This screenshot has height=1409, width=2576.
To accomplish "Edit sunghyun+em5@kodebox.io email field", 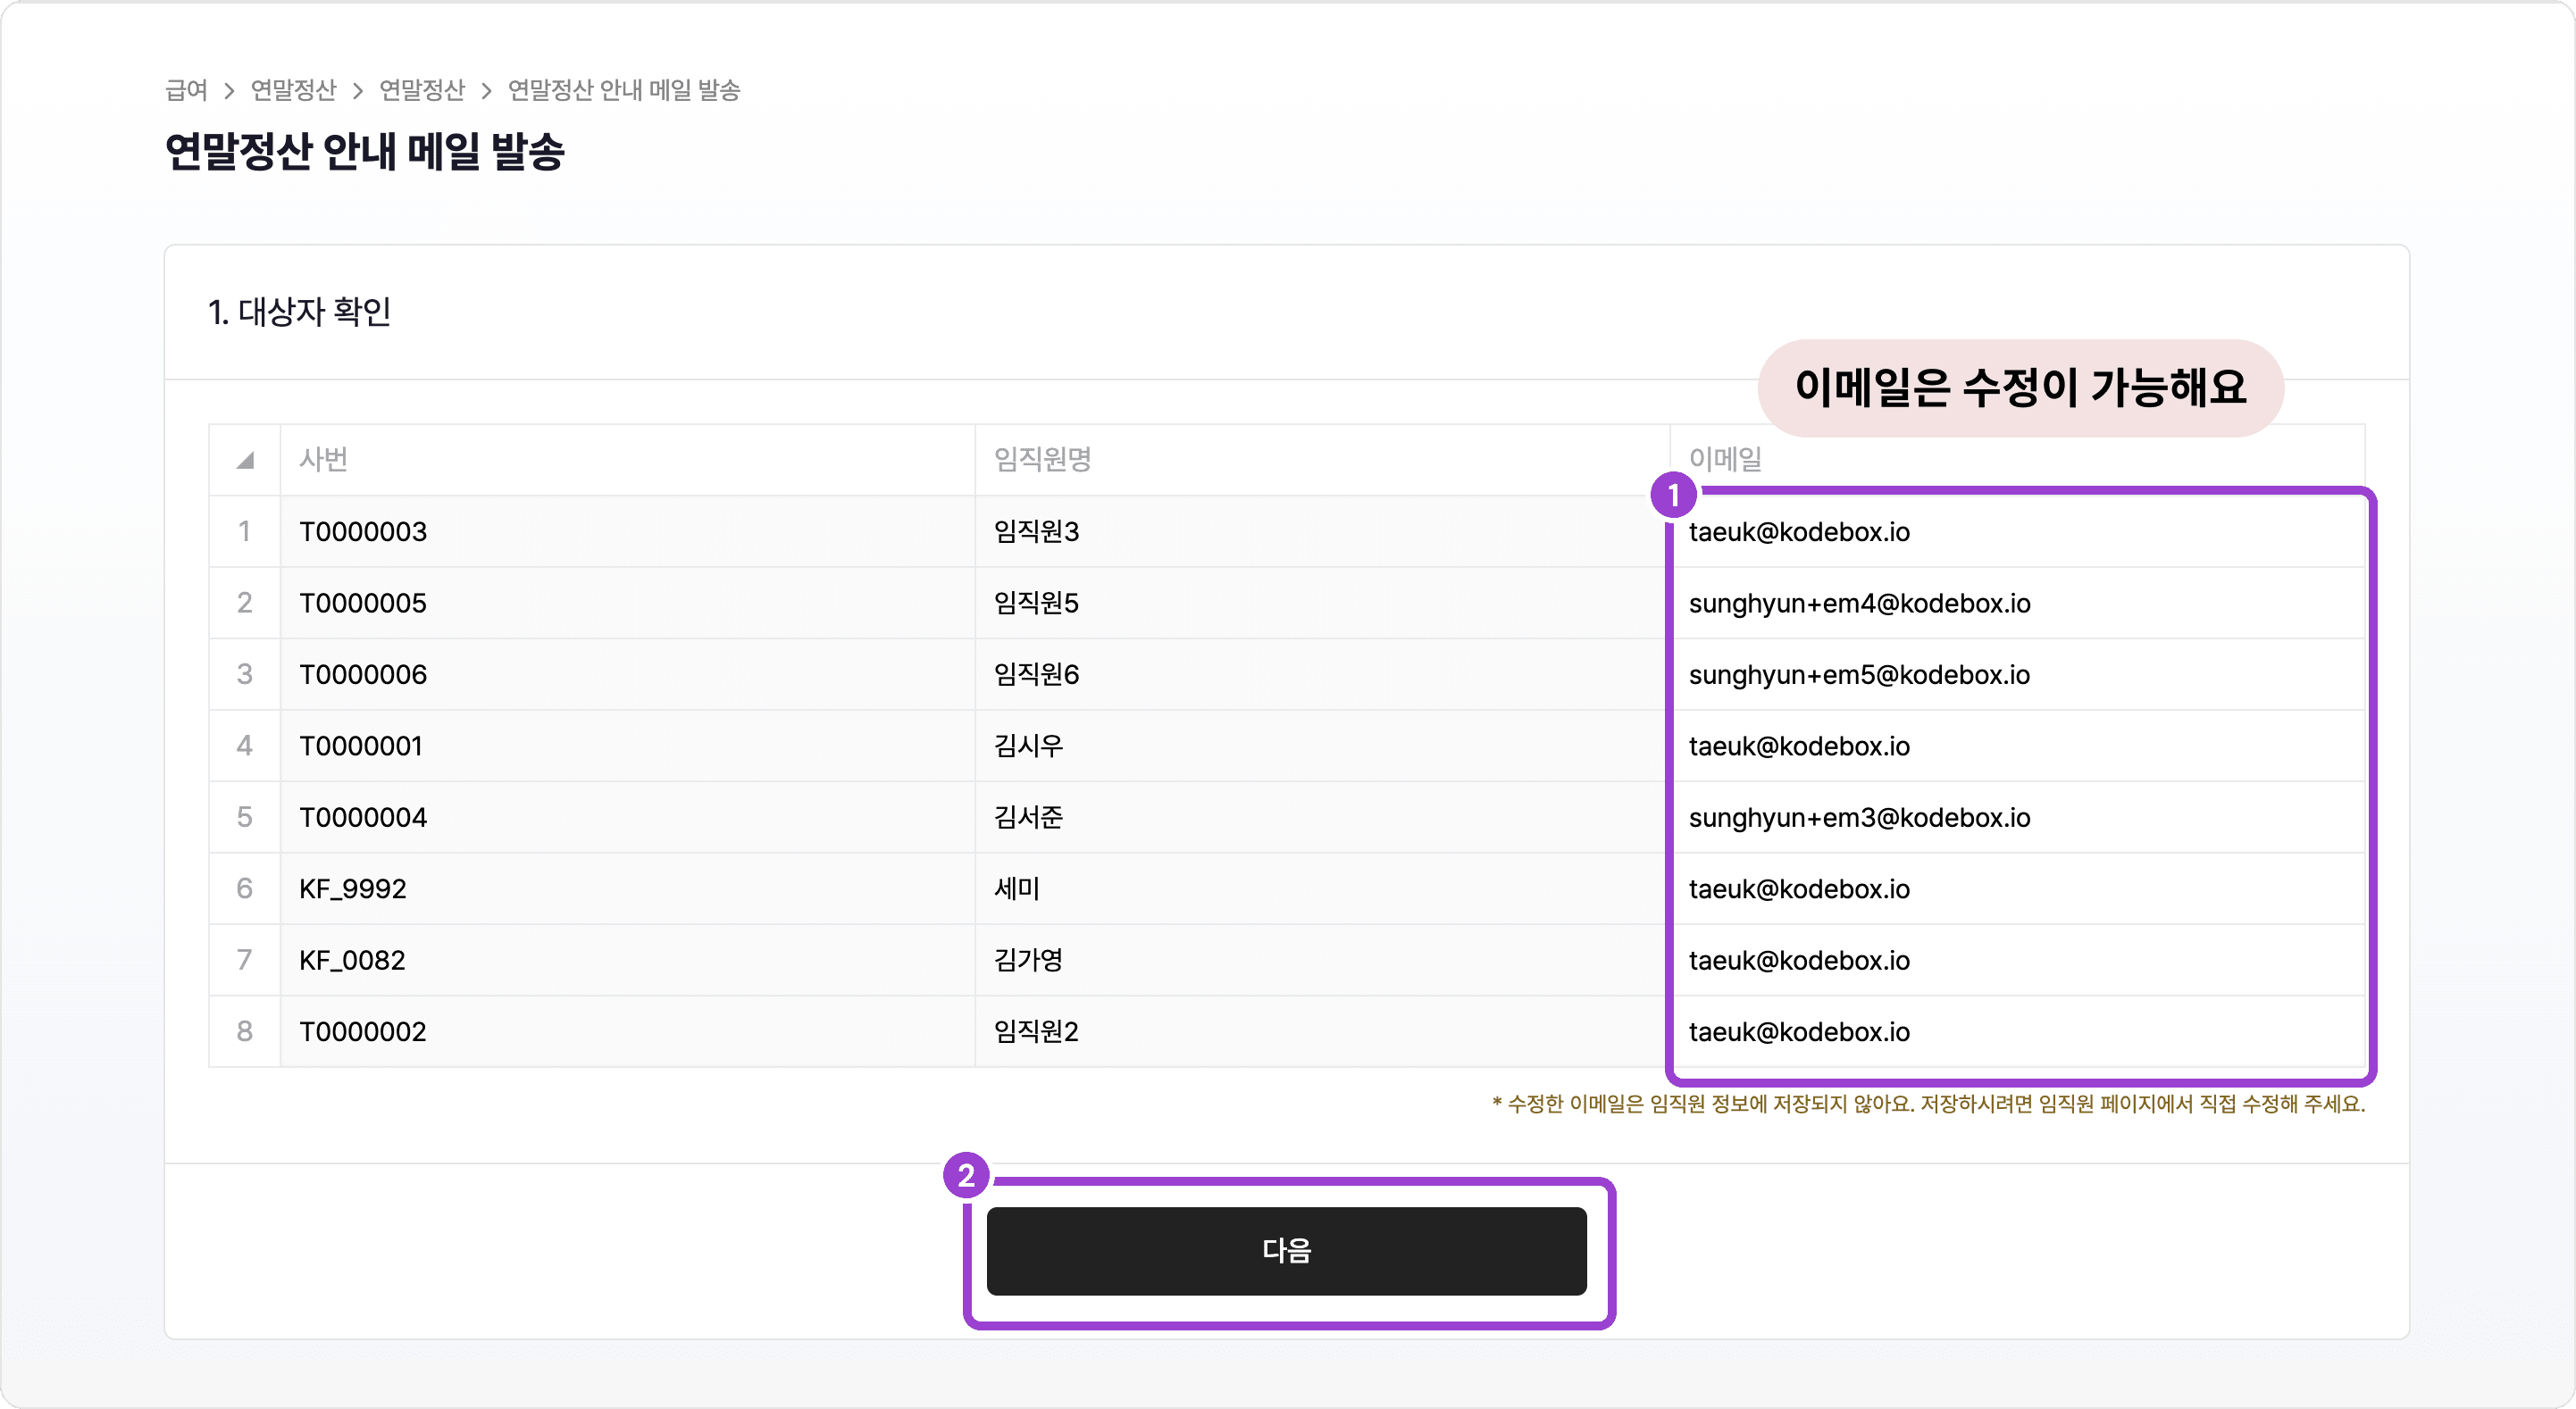I will 2015,675.
